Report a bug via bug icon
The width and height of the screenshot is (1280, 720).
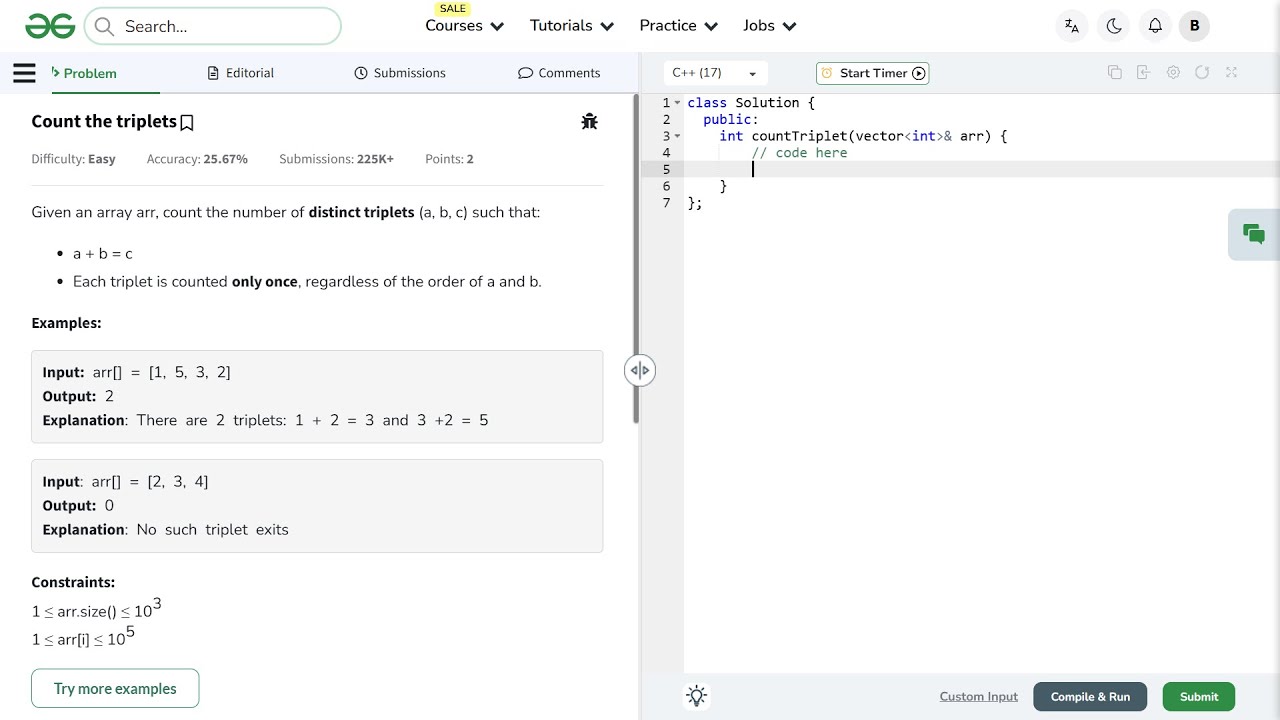click(589, 121)
